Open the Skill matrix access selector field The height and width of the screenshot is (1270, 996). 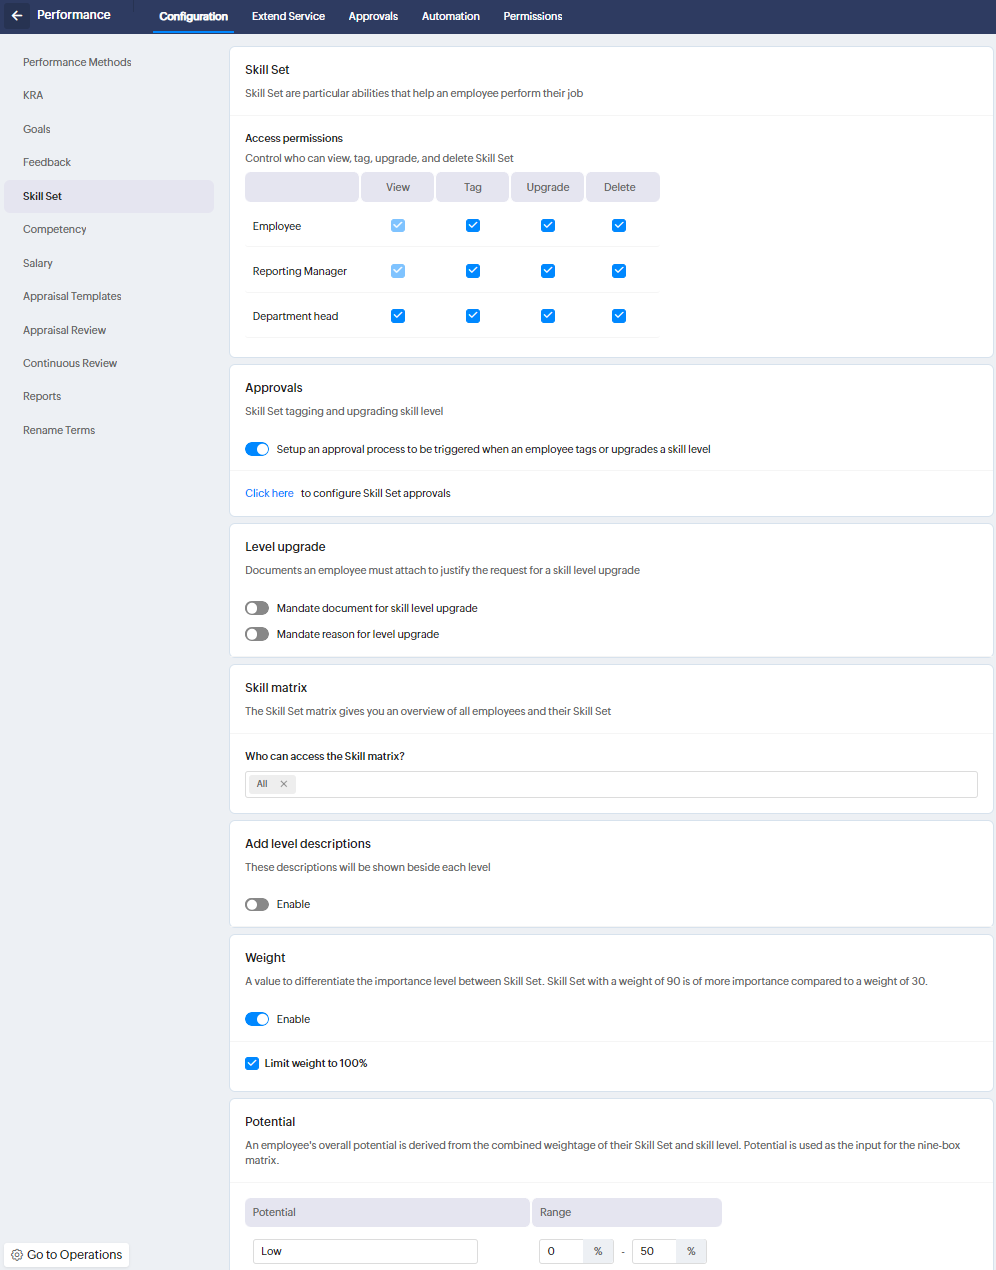click(630, 784)
